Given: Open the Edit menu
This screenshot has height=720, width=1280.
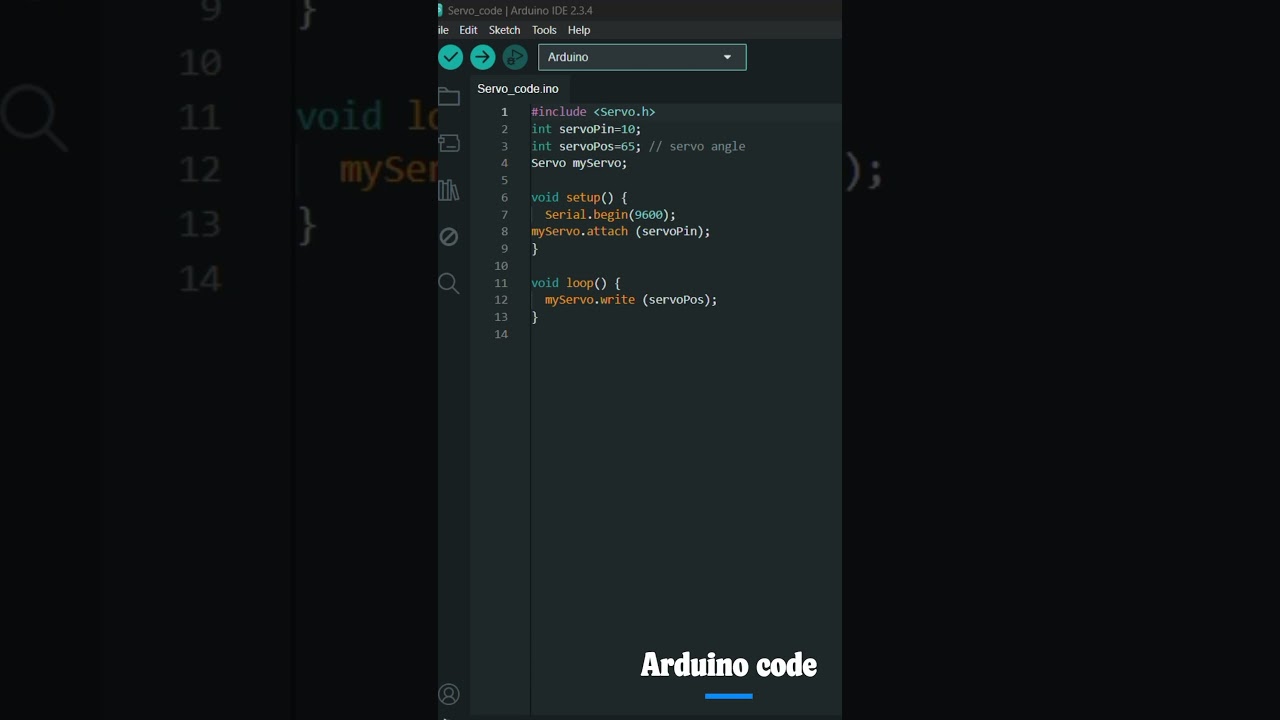Looking at the screenshot, I should [468, 30].
